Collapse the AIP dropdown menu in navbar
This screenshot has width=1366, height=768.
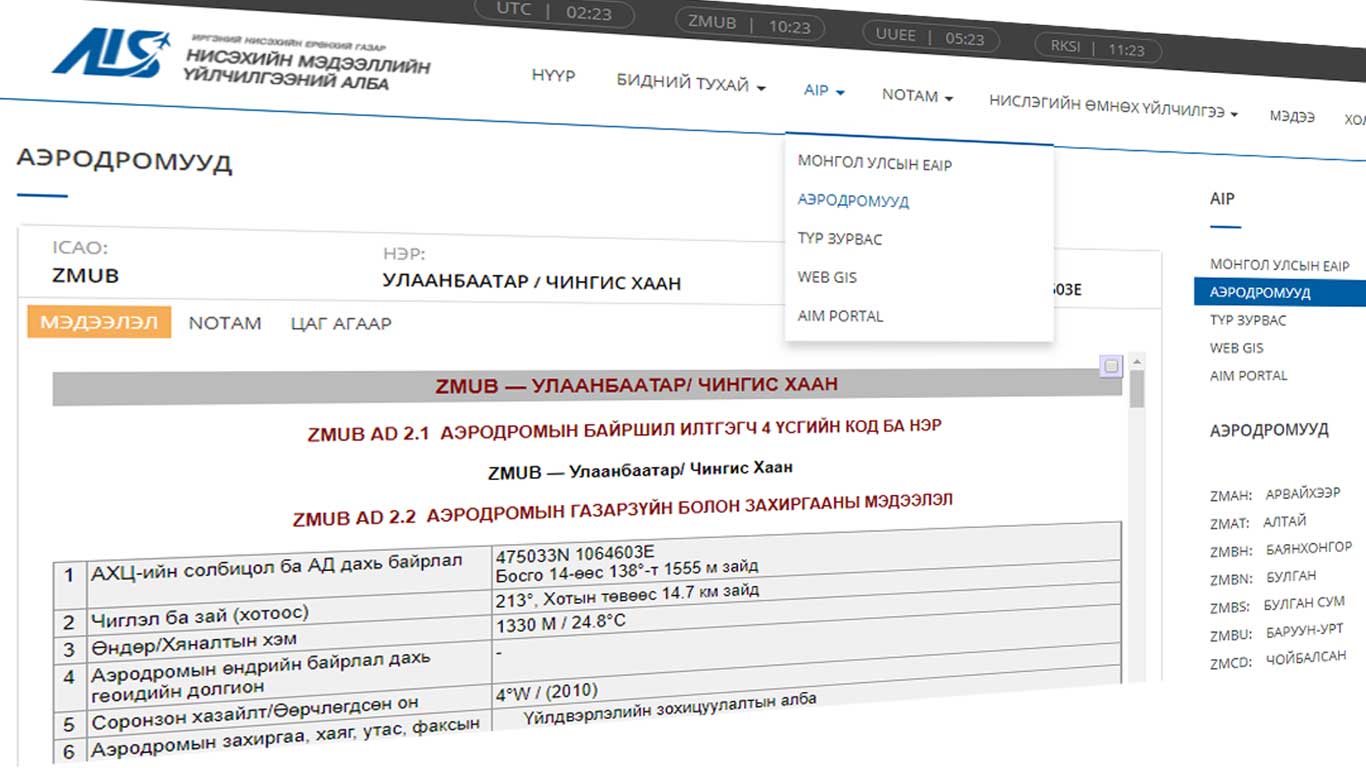(824, 91)
